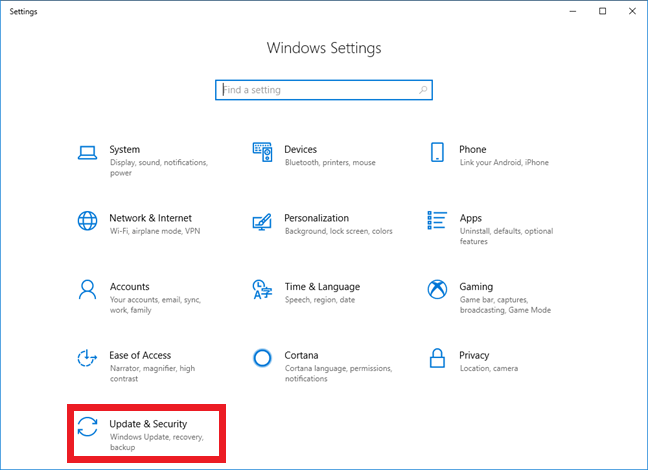Open the Apps settings title
The width and height of the screenshot is (648, 470).
click(471, 218)
